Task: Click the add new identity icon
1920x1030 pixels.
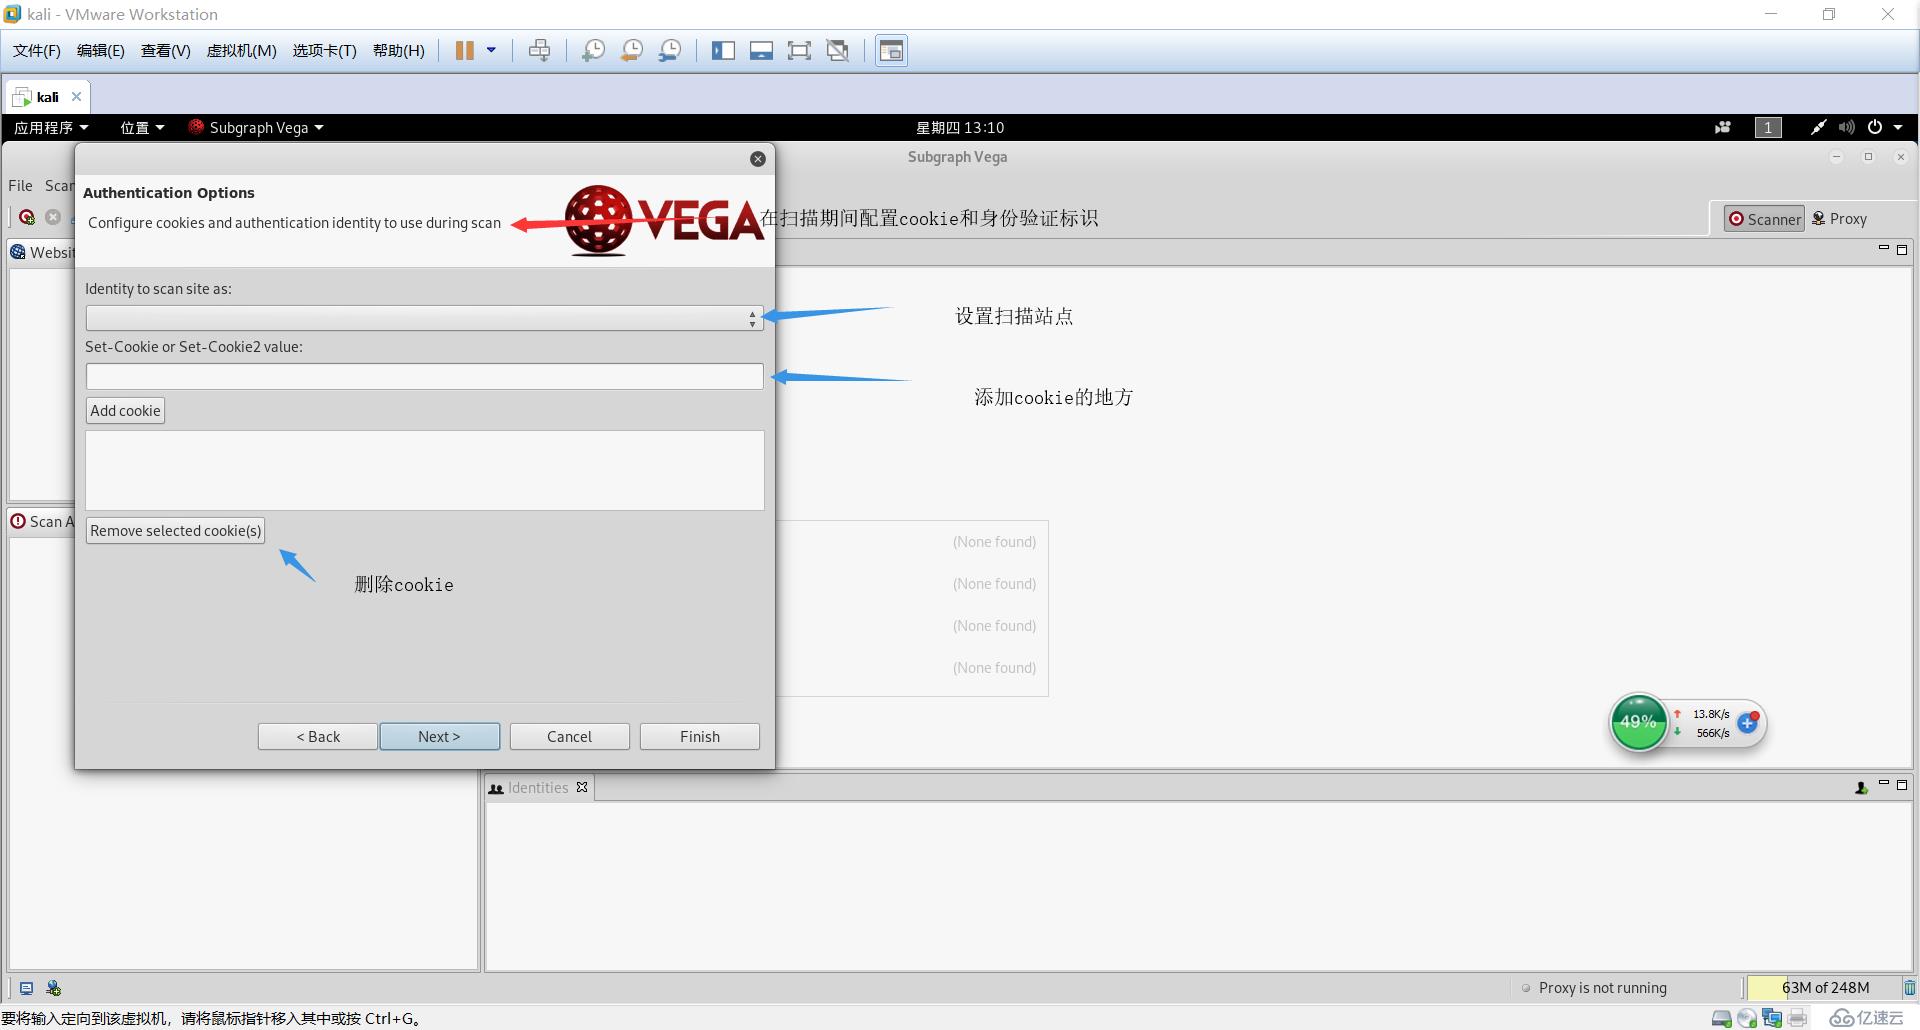Action: pos(1861,788)
